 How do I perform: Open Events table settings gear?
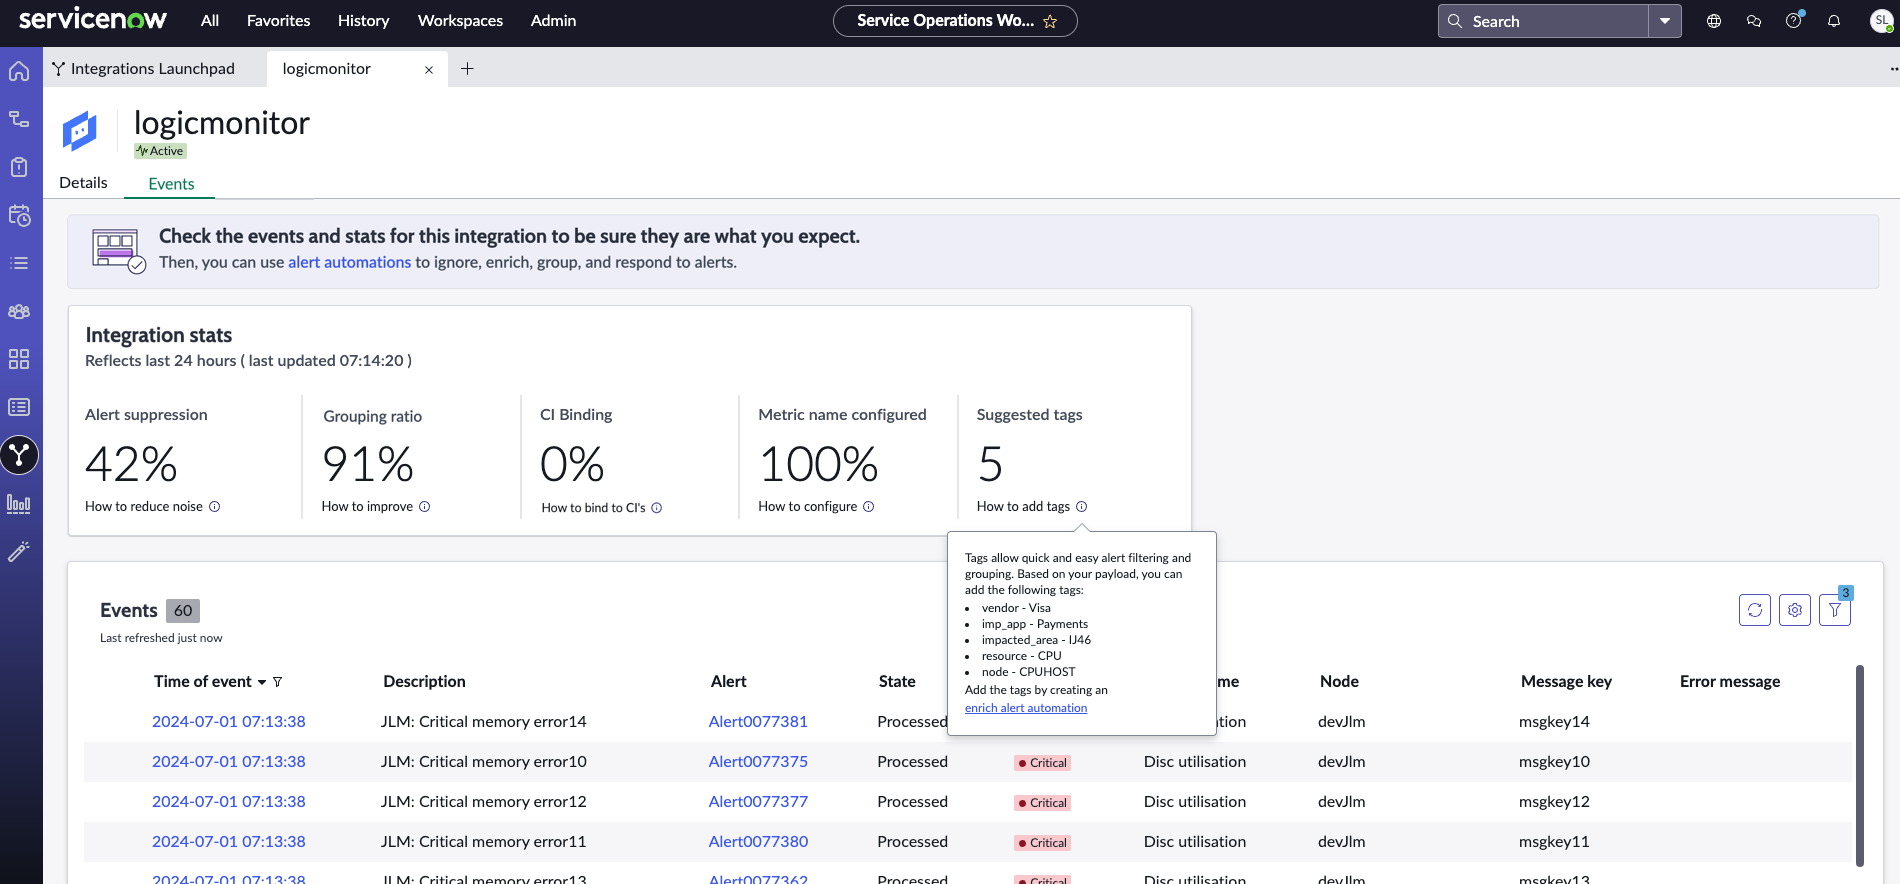coord(1795,610)
